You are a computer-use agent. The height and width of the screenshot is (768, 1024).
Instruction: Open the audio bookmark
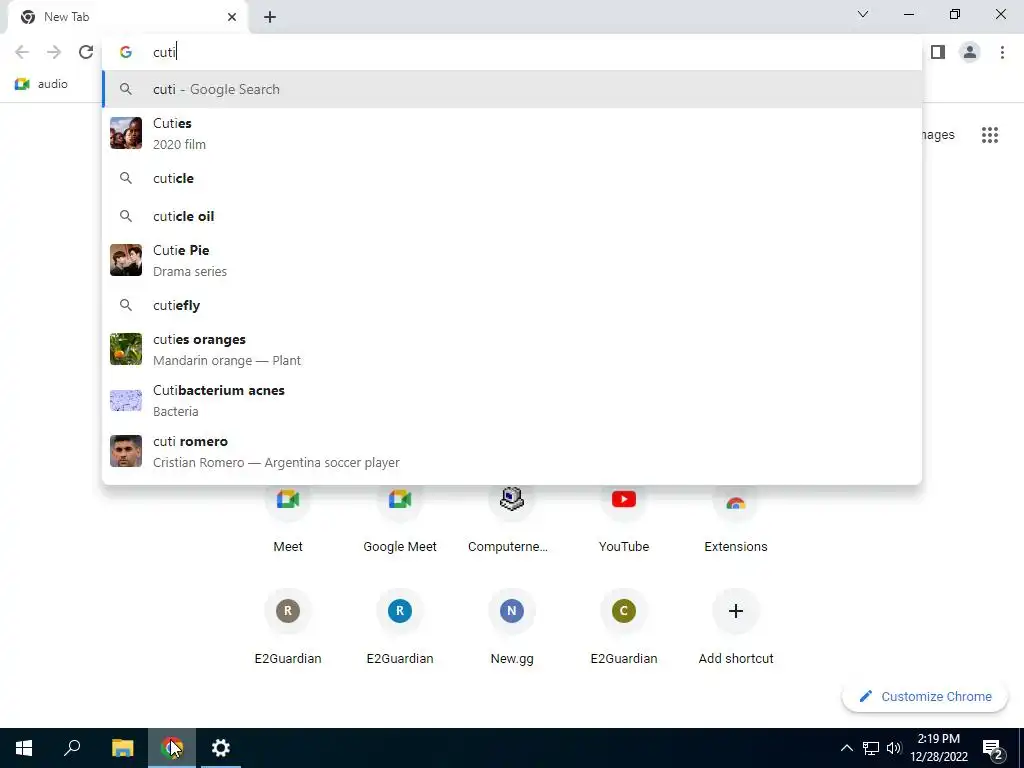41,84
